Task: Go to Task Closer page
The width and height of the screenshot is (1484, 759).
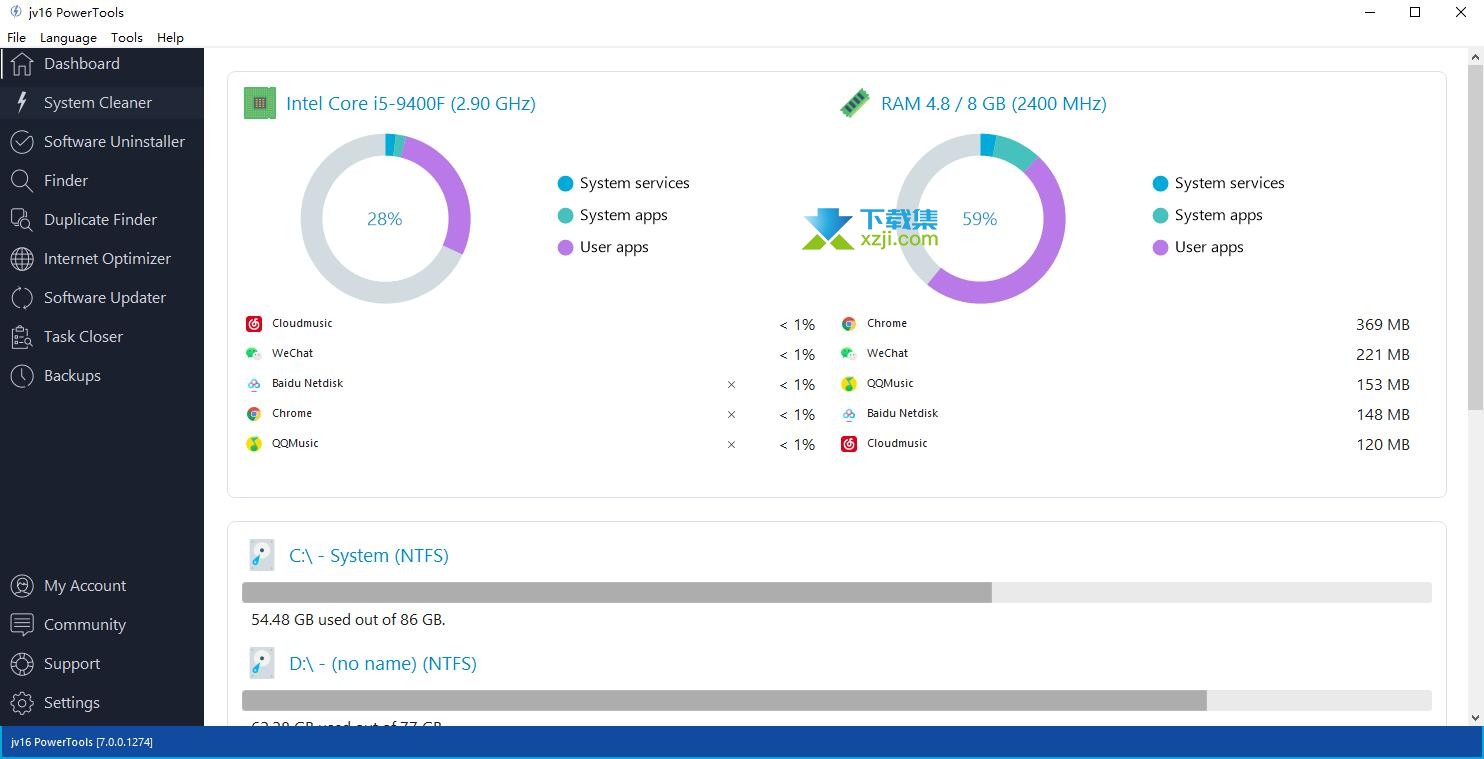Action: 102,337
